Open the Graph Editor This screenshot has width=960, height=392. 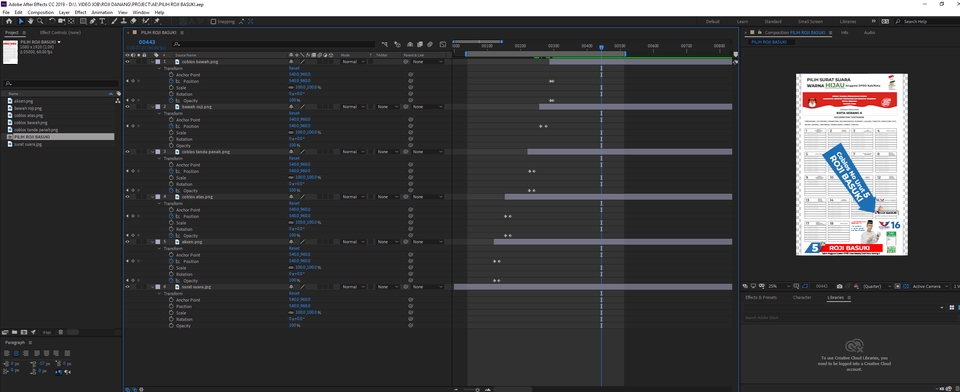(443, 44)
